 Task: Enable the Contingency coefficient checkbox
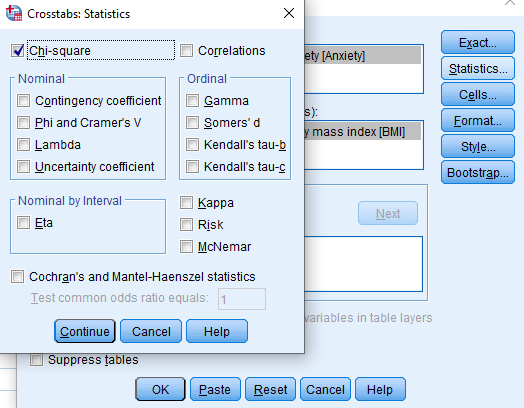tap(23, 101)
